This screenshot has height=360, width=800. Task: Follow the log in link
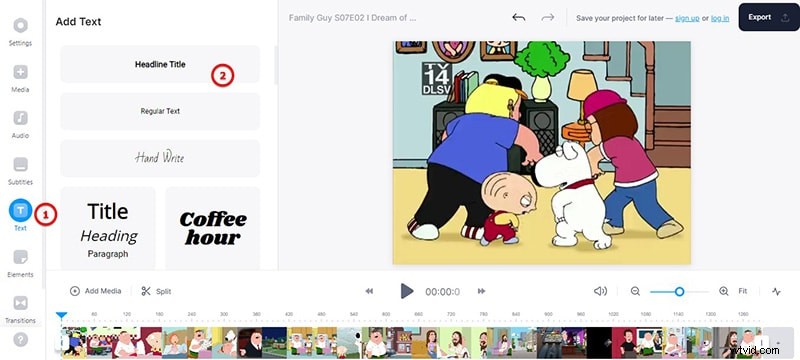(720, 18)
